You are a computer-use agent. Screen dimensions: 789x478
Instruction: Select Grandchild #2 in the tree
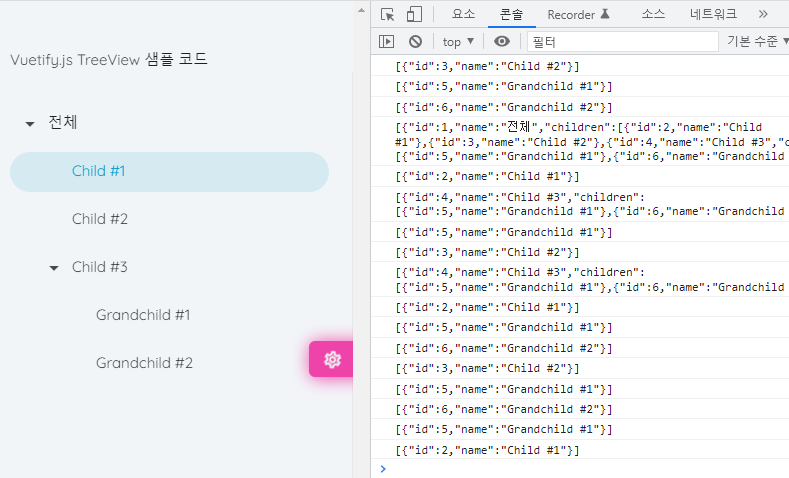[144, 363]
